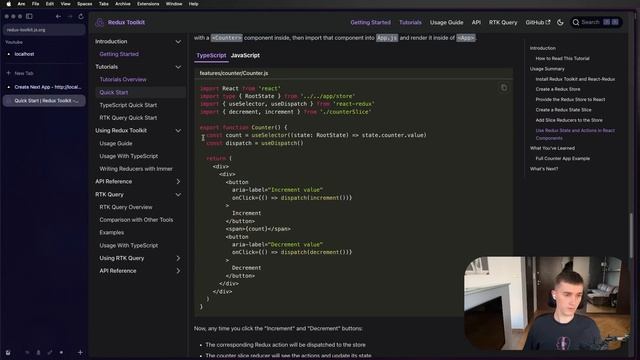Jump to Provide the Redux Store to React
The height and width of the screenshot is (360, 640).
(x=570, y=100)
